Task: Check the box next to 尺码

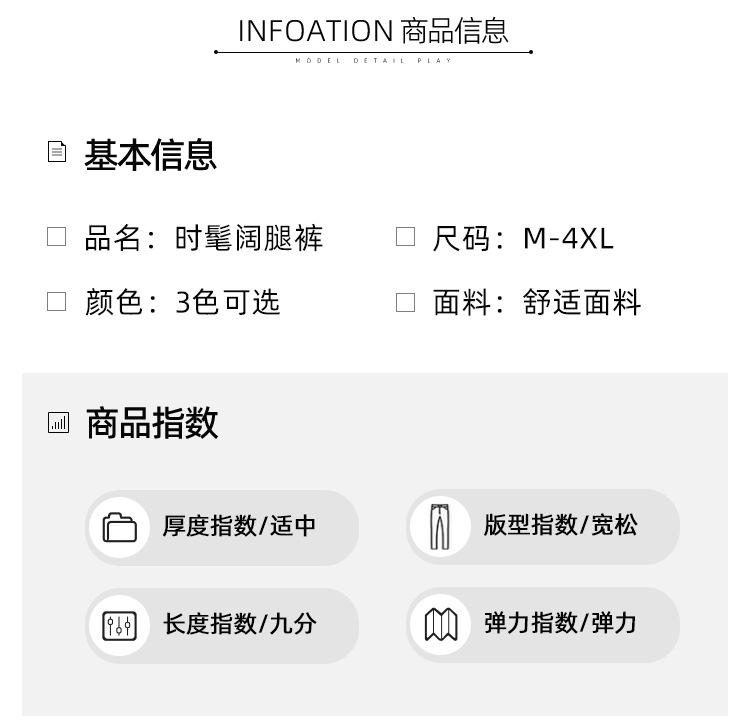Action: (x=405, y=237)
